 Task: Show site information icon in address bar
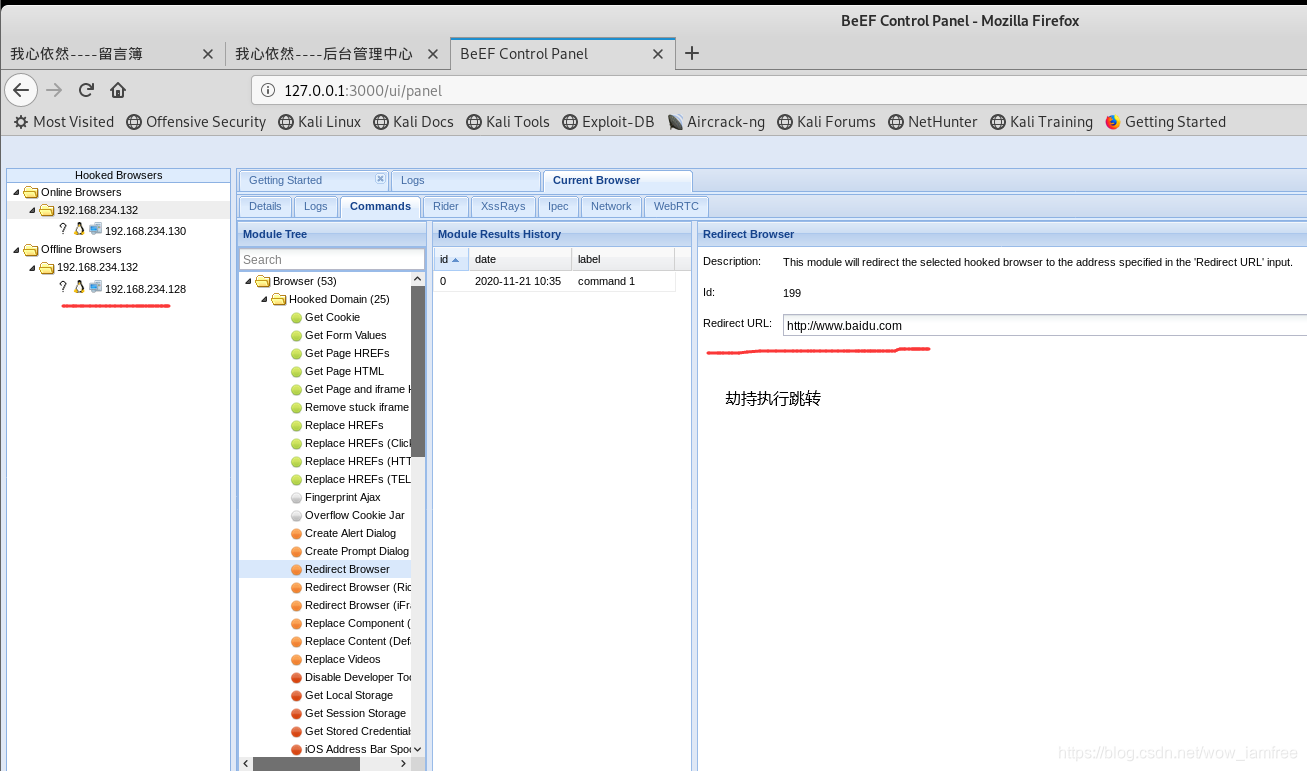pyautogui.click(x=268, y=90)
